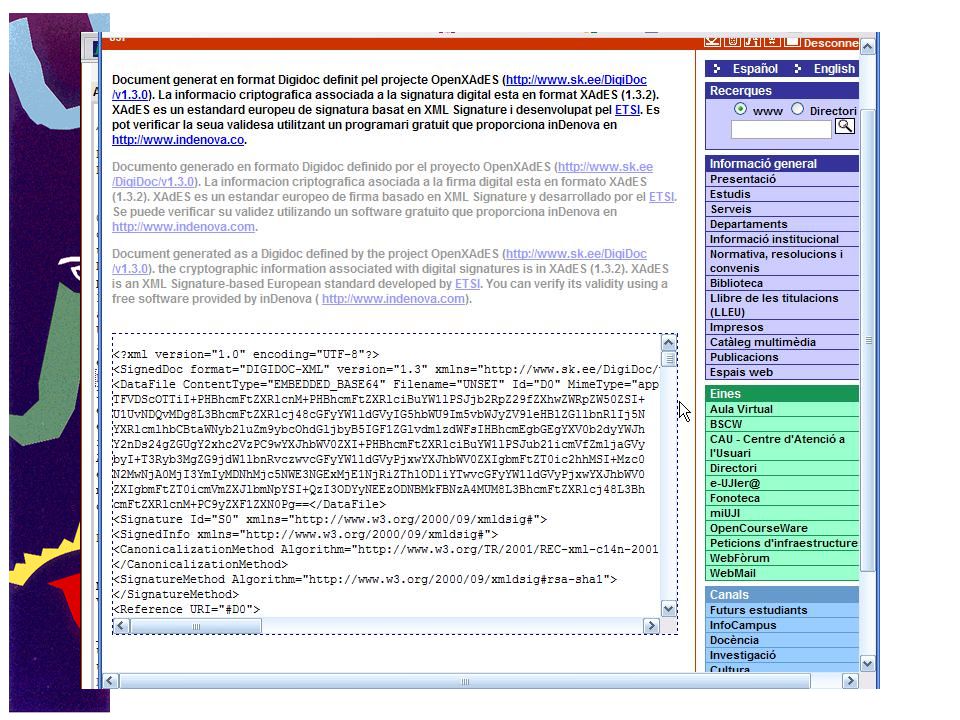
Task: Switch language to Español
Action: coord(755,69)
